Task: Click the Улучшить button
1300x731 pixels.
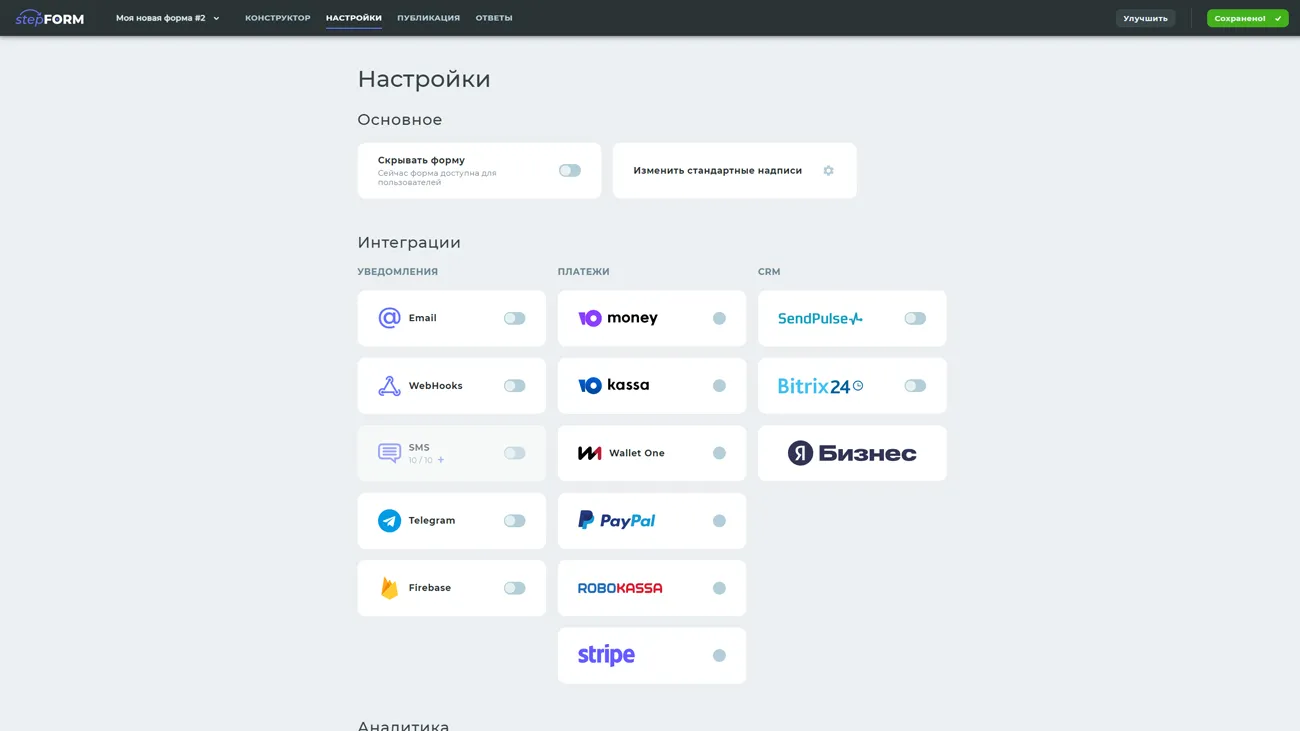Action: click(x=1145, y=18)
